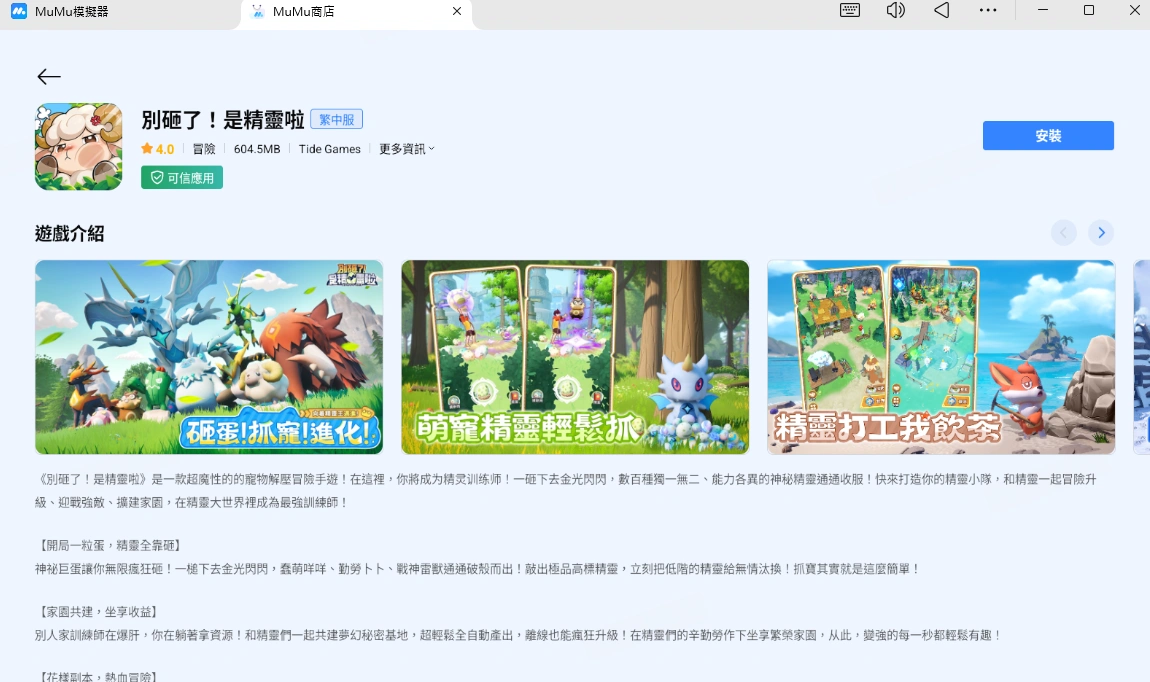
Task: Go back with the left arrow icon
Action: (48, 76)
